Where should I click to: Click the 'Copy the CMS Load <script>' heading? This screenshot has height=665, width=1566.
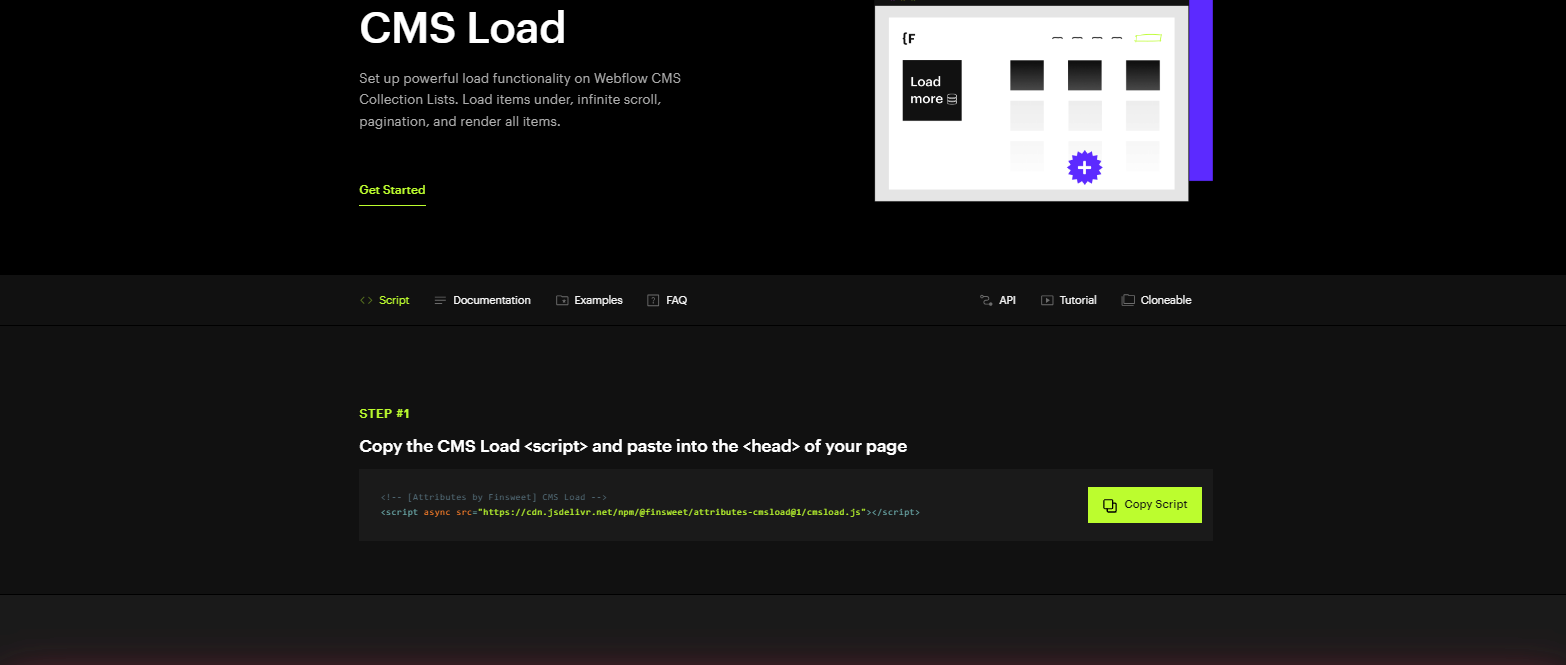tap(633, 446)
